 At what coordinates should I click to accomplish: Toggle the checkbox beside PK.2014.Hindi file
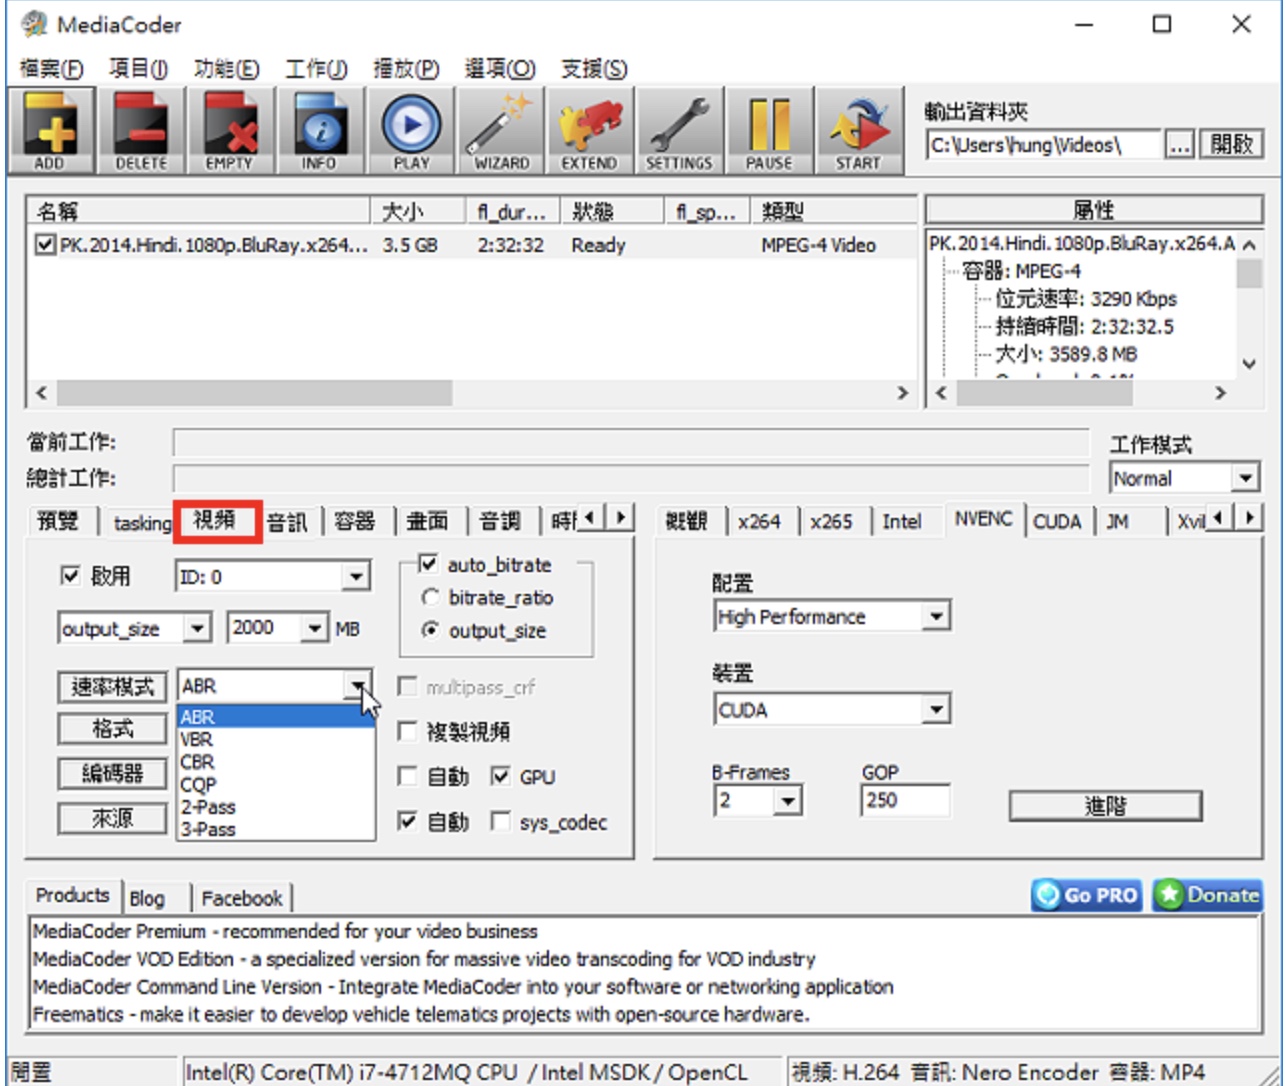point(45,244)
